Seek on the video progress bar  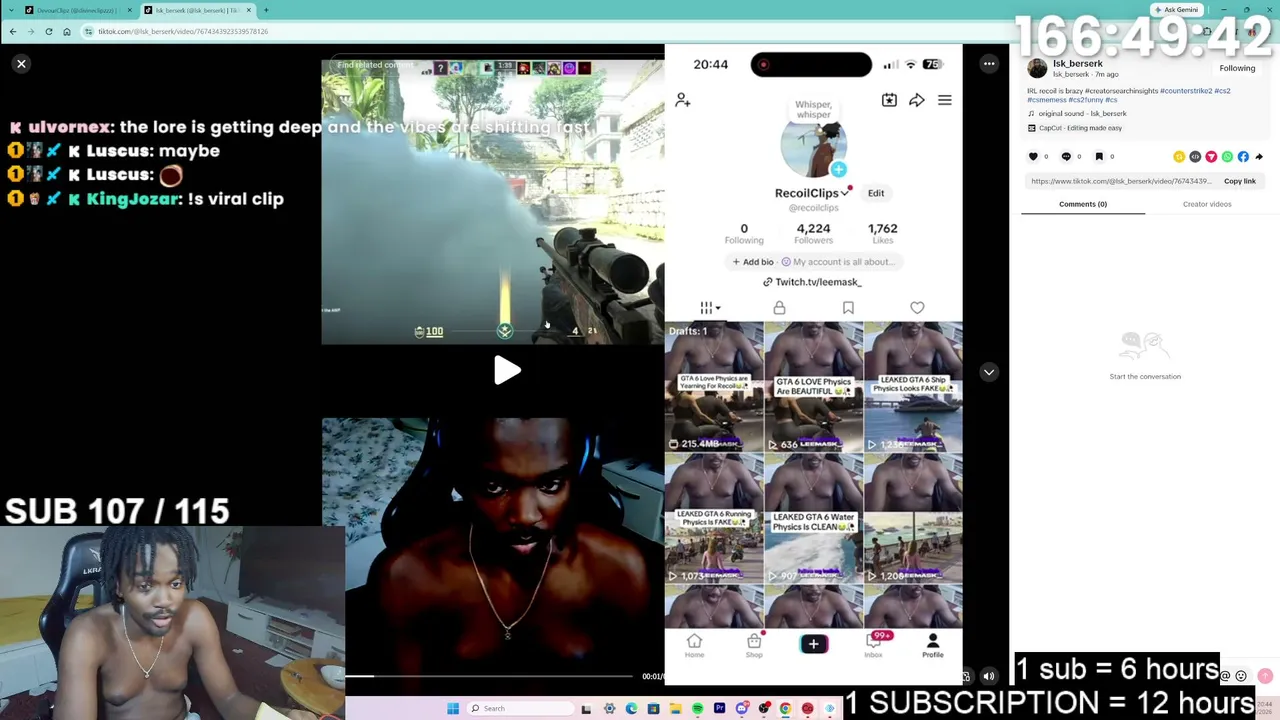(489, 677)
